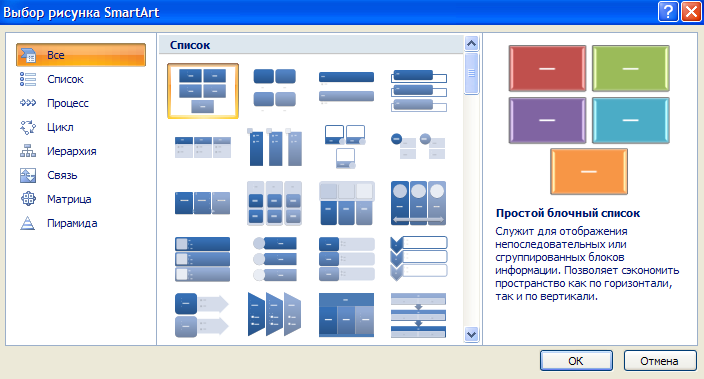Screen dimensions: 704x379
Task: Select the basic block list layout thumbnail
Action: tap(203, 91)
